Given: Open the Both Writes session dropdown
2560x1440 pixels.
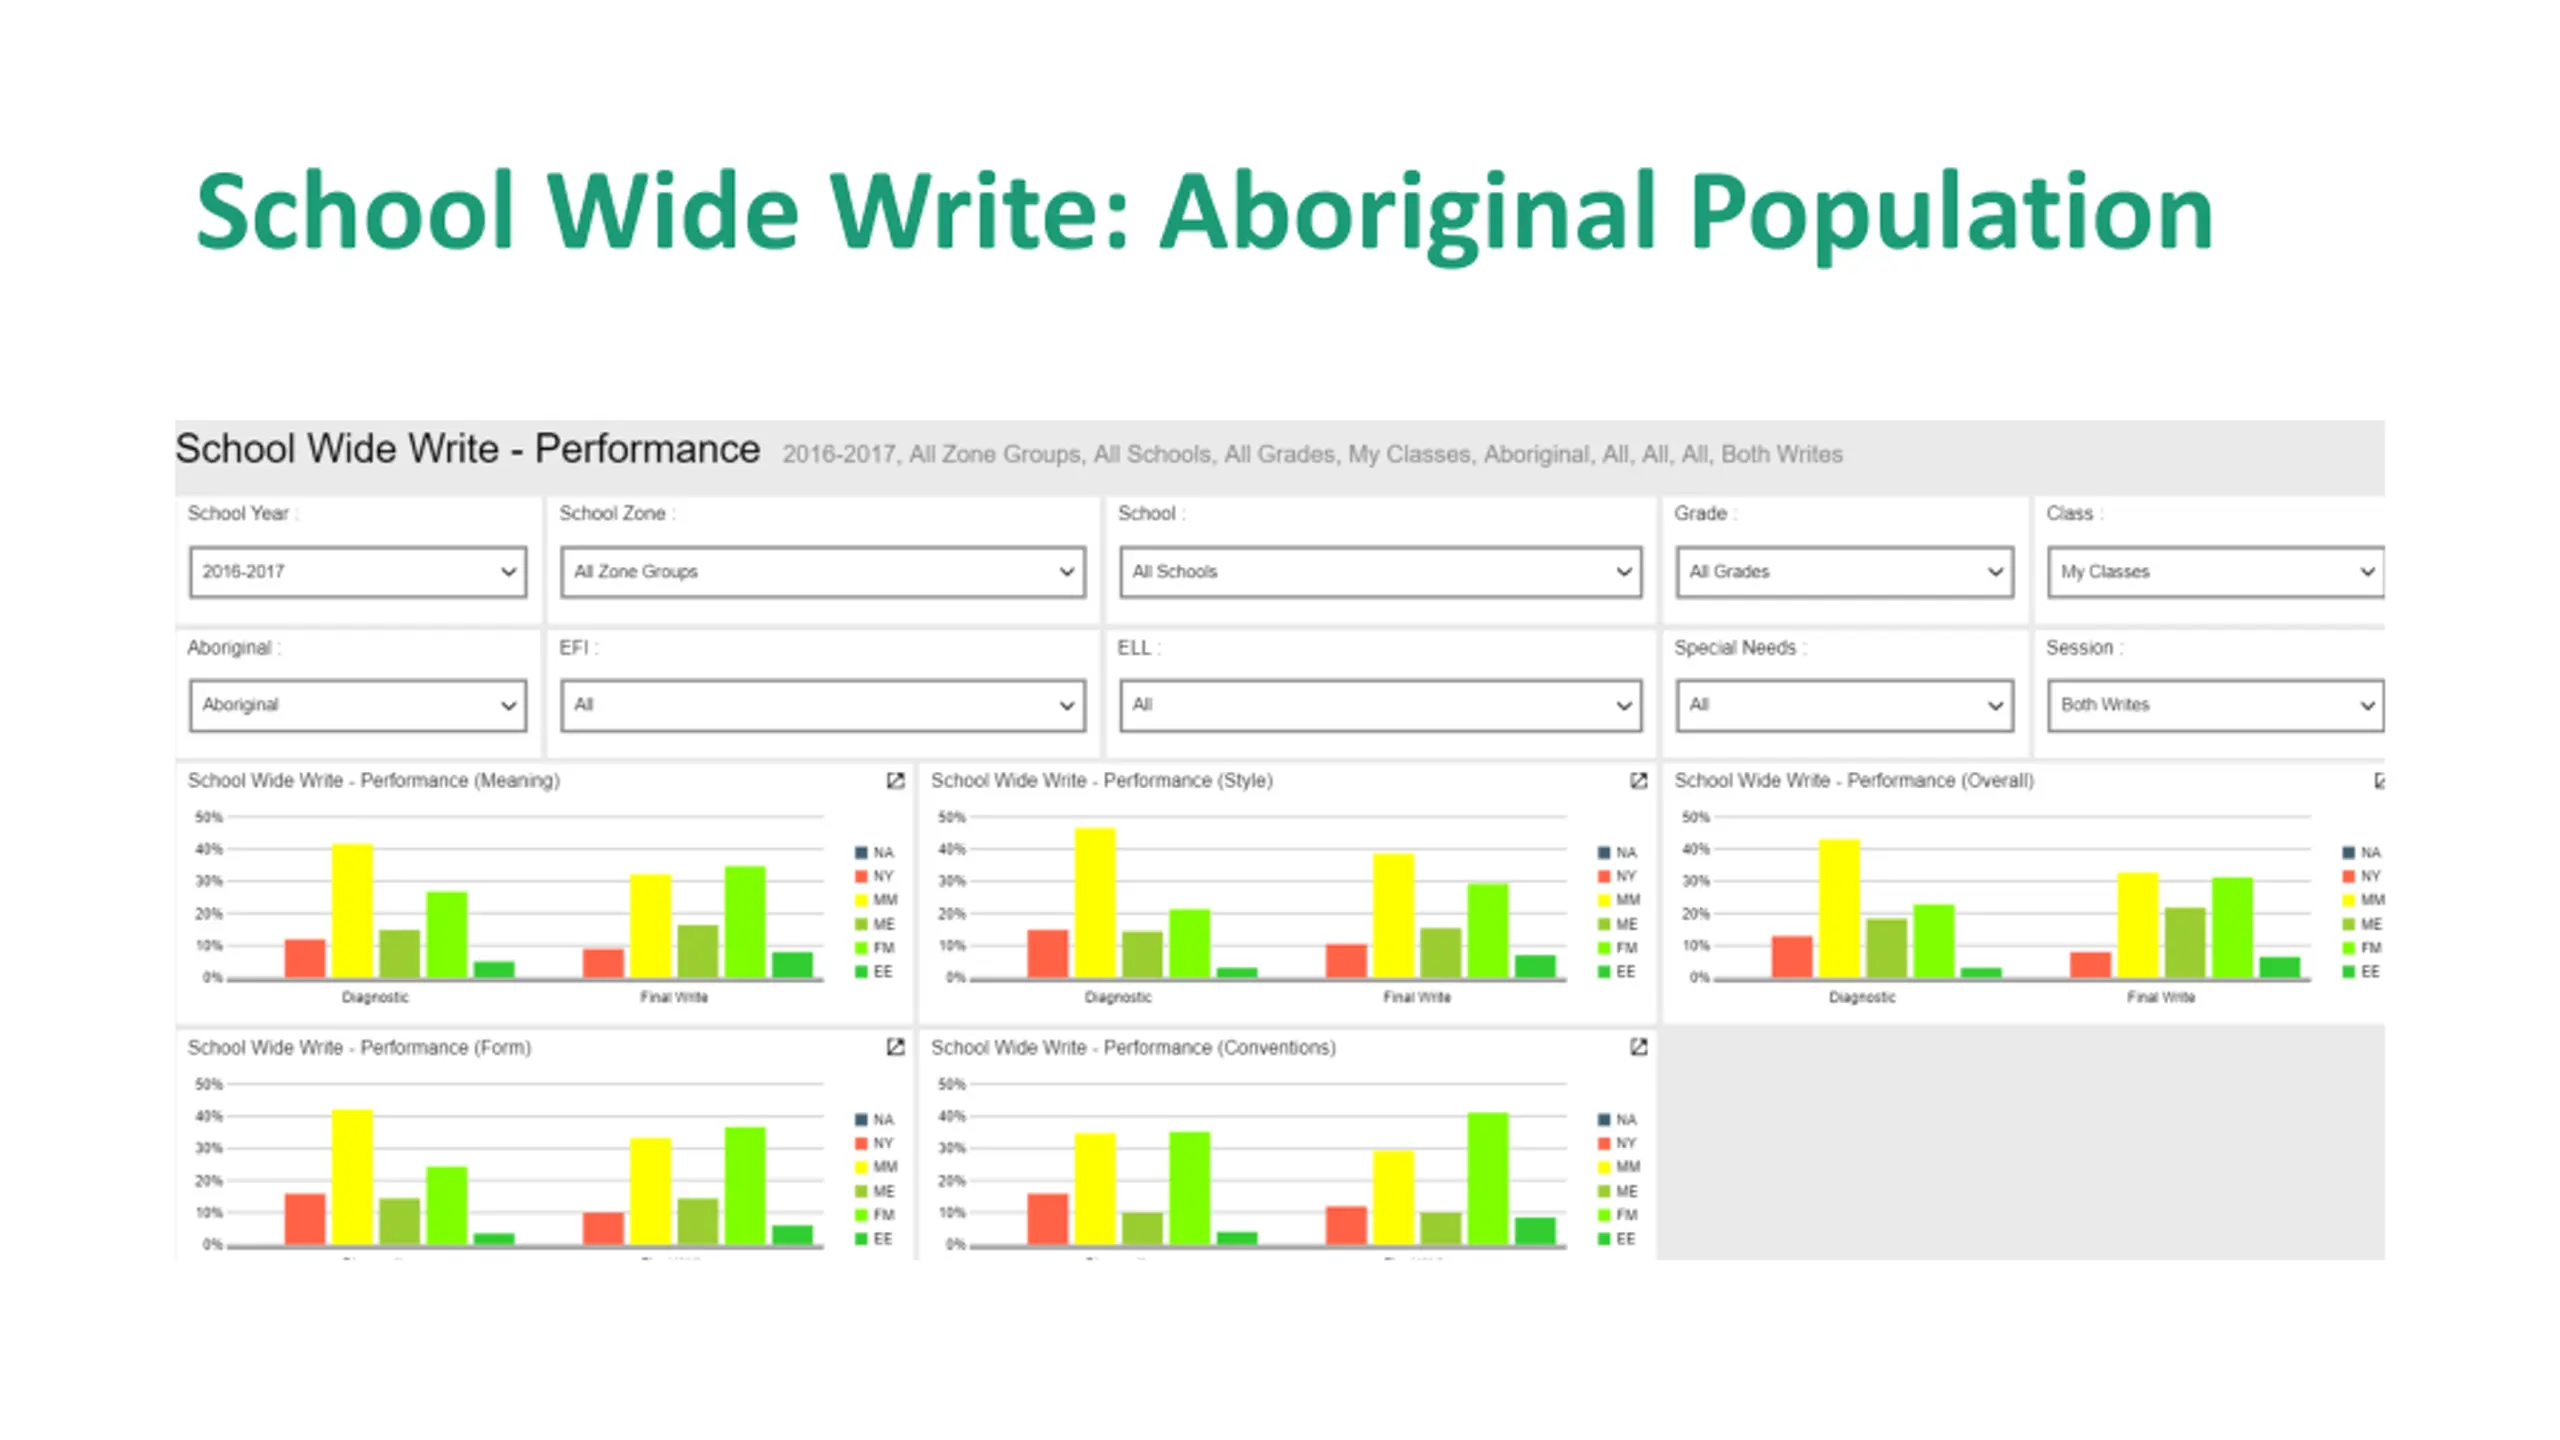Looking at the screenshot, I should tap(2214, 705).
